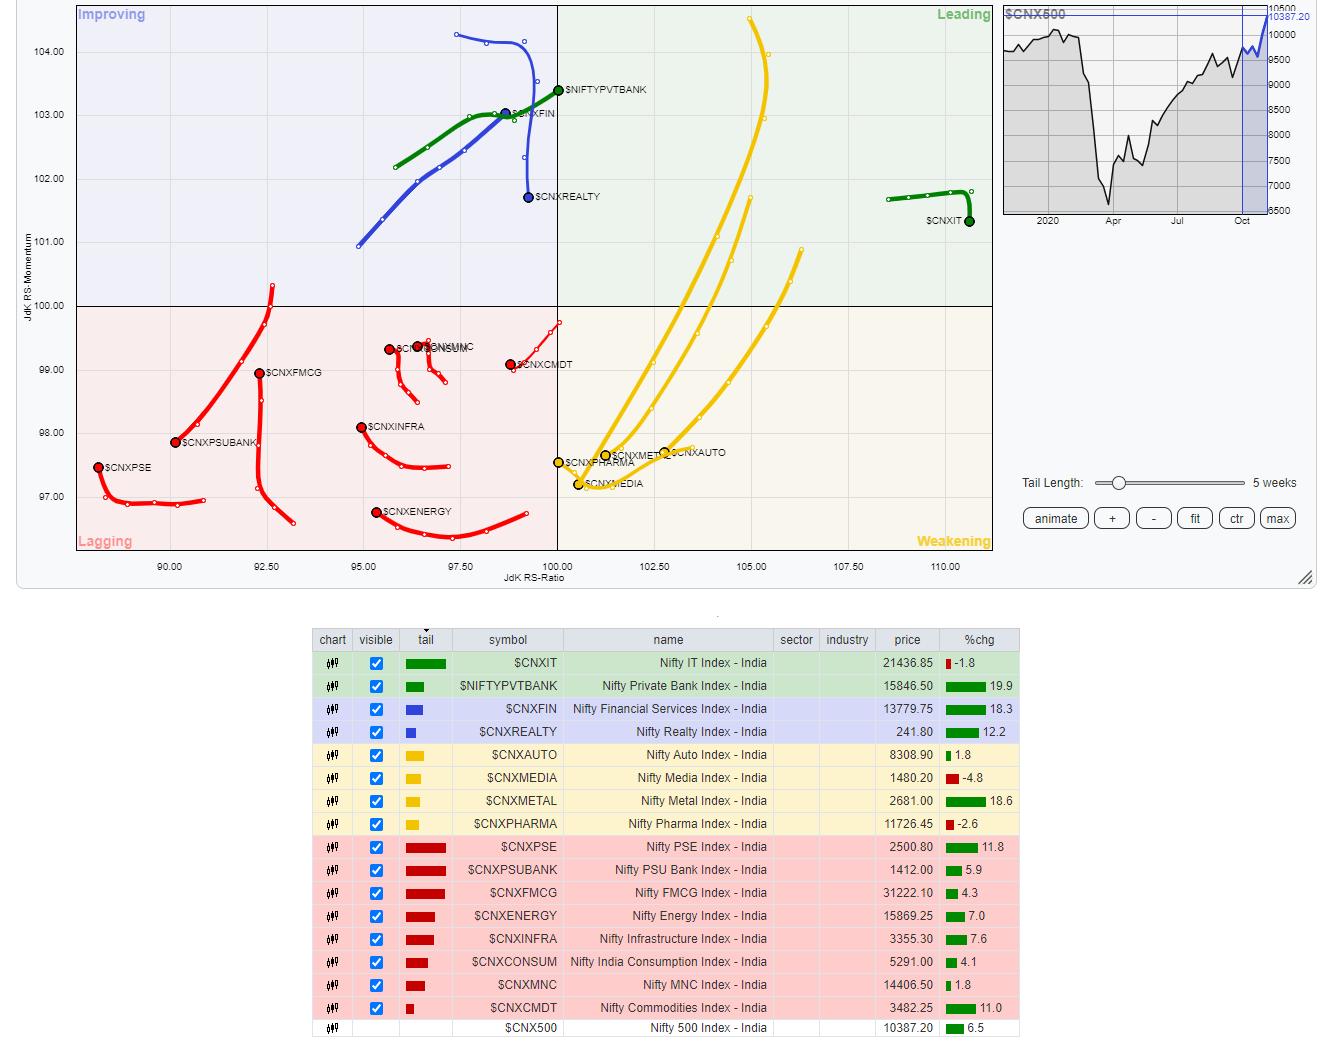Open chart icon for $CNXFIN row
Screen dimensions: 1331x1043
(x=332, y=709)
